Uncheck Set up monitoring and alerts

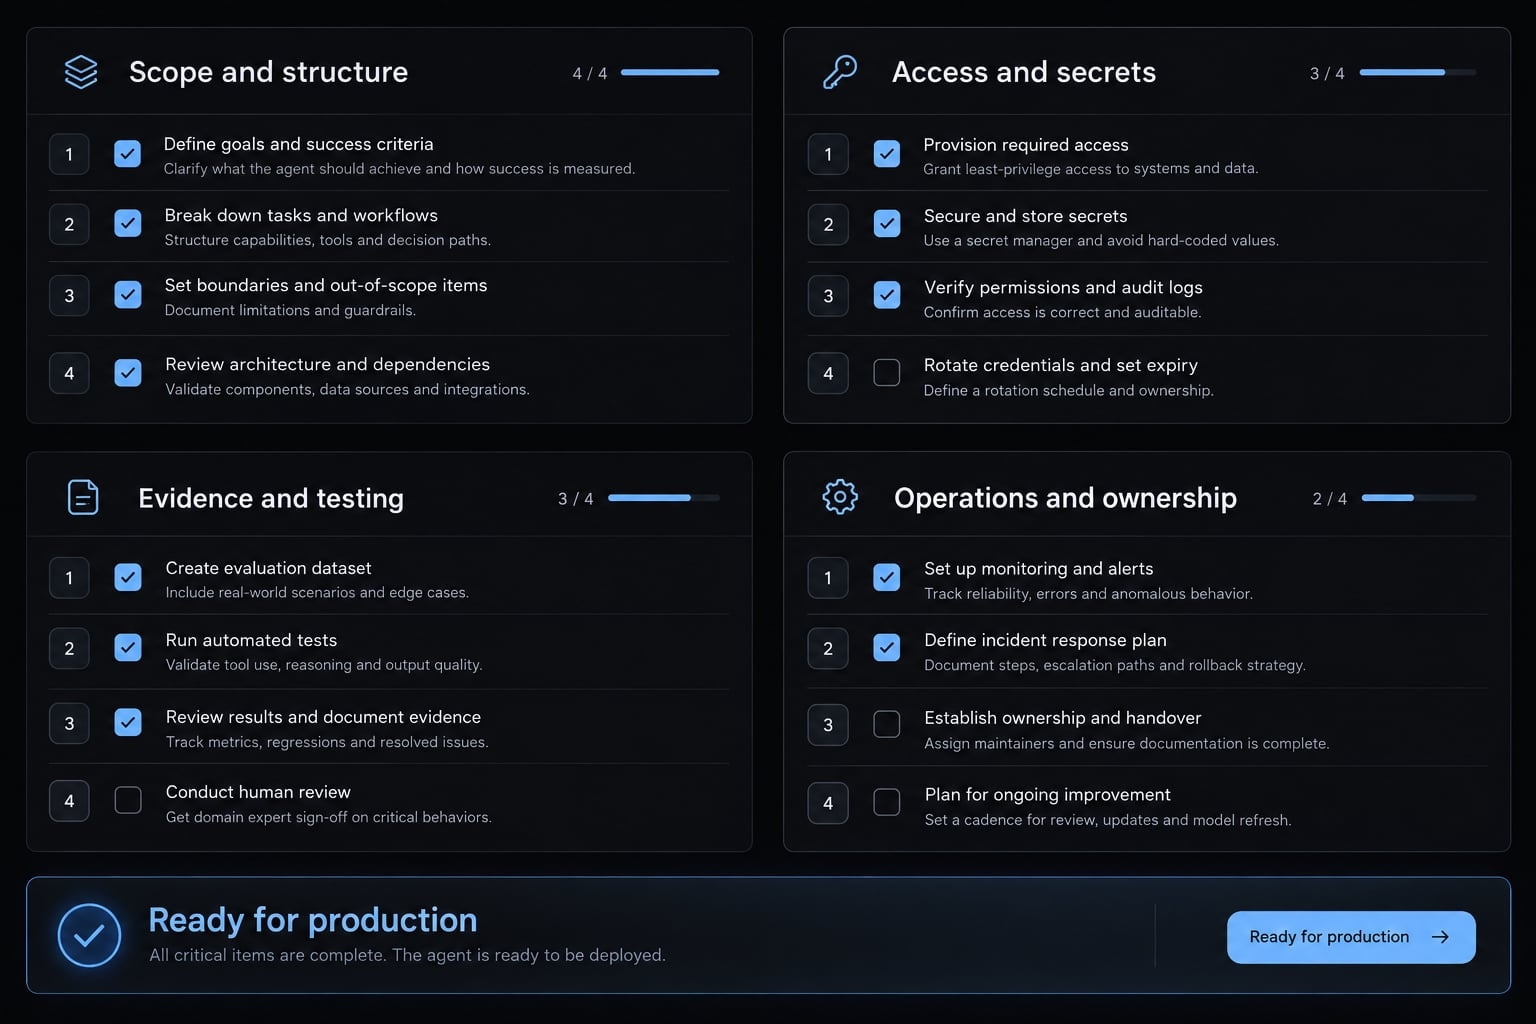click(x=887, y=577)
